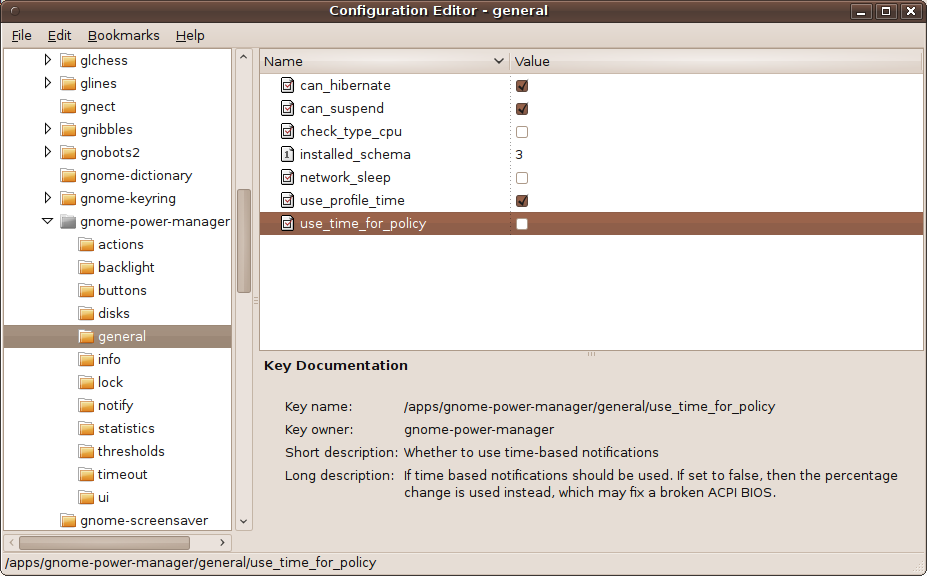
Task: Maximize the Configuration Editor window
Action: (886, 11)
